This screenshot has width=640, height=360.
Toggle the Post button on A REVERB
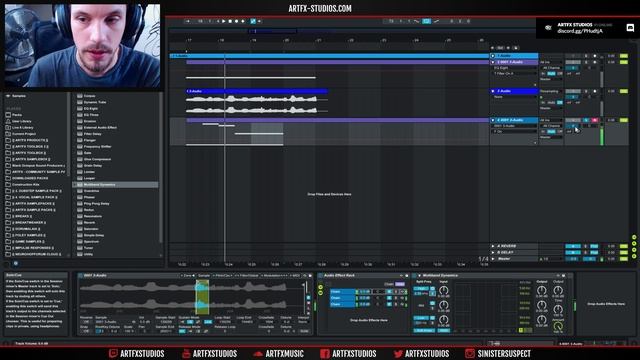[x=594, y=246]
